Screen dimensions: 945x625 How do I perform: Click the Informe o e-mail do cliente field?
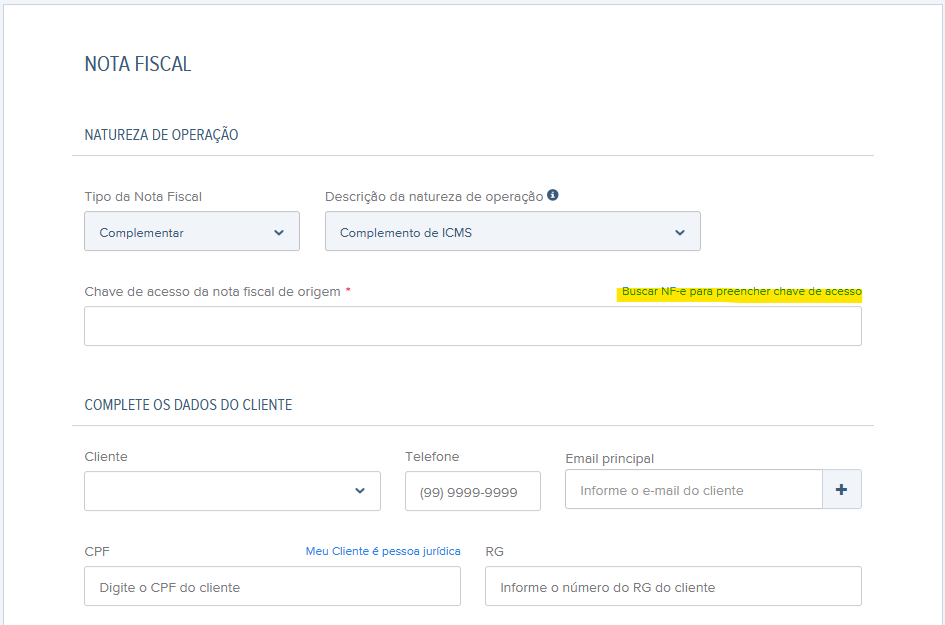(693, 489)
